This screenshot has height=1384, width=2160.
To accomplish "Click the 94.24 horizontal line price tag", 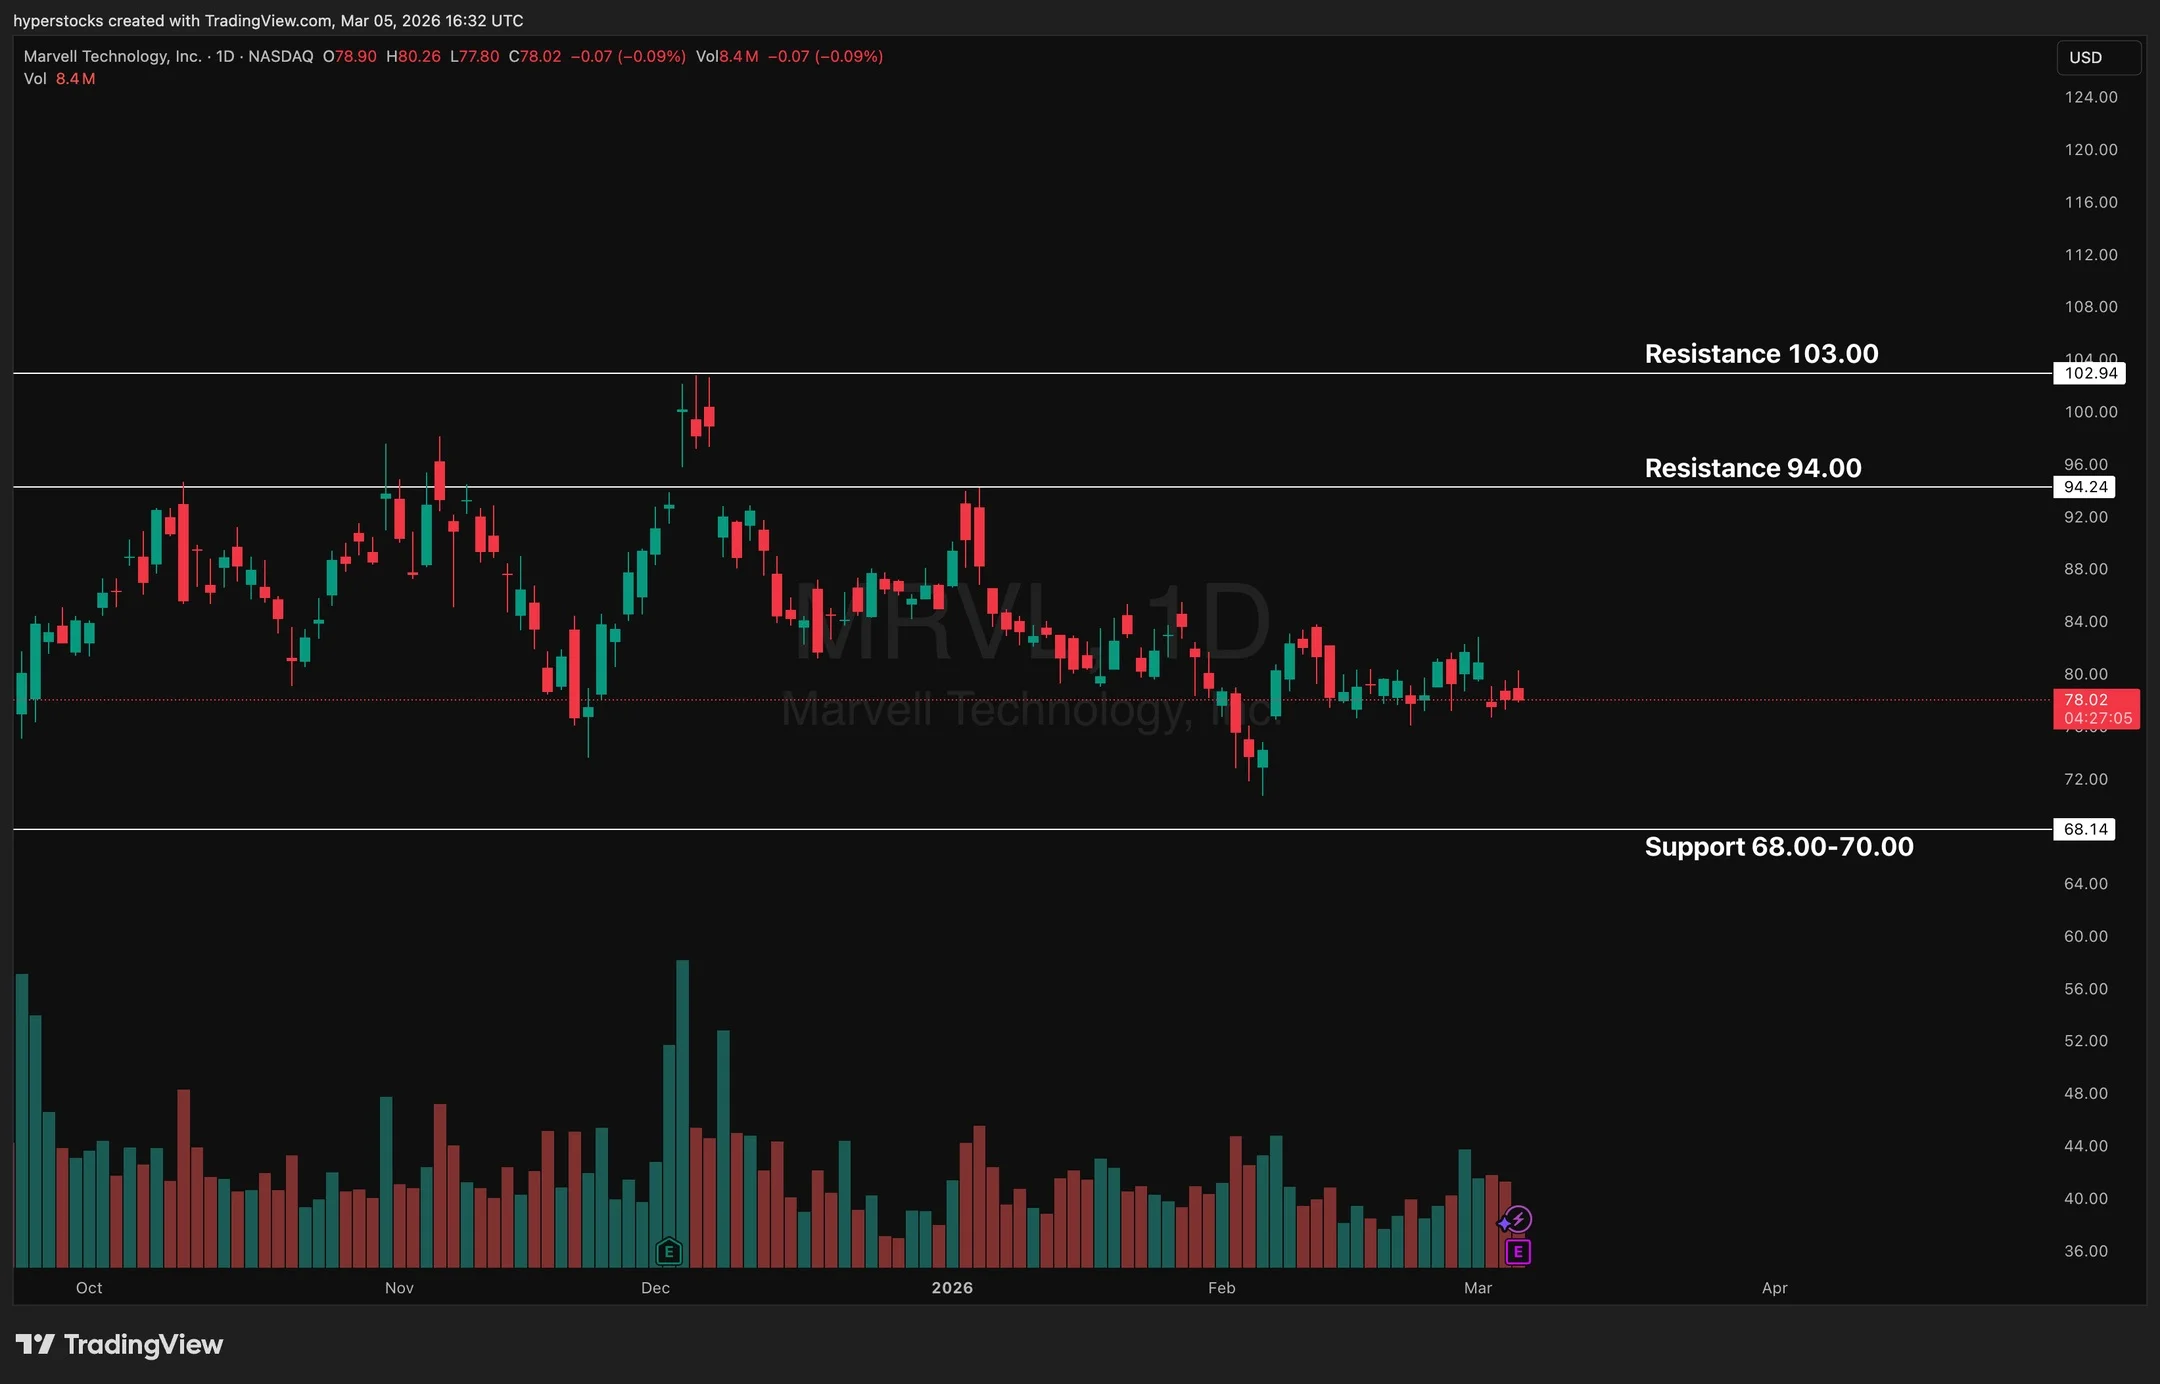I will [2085, 487].
